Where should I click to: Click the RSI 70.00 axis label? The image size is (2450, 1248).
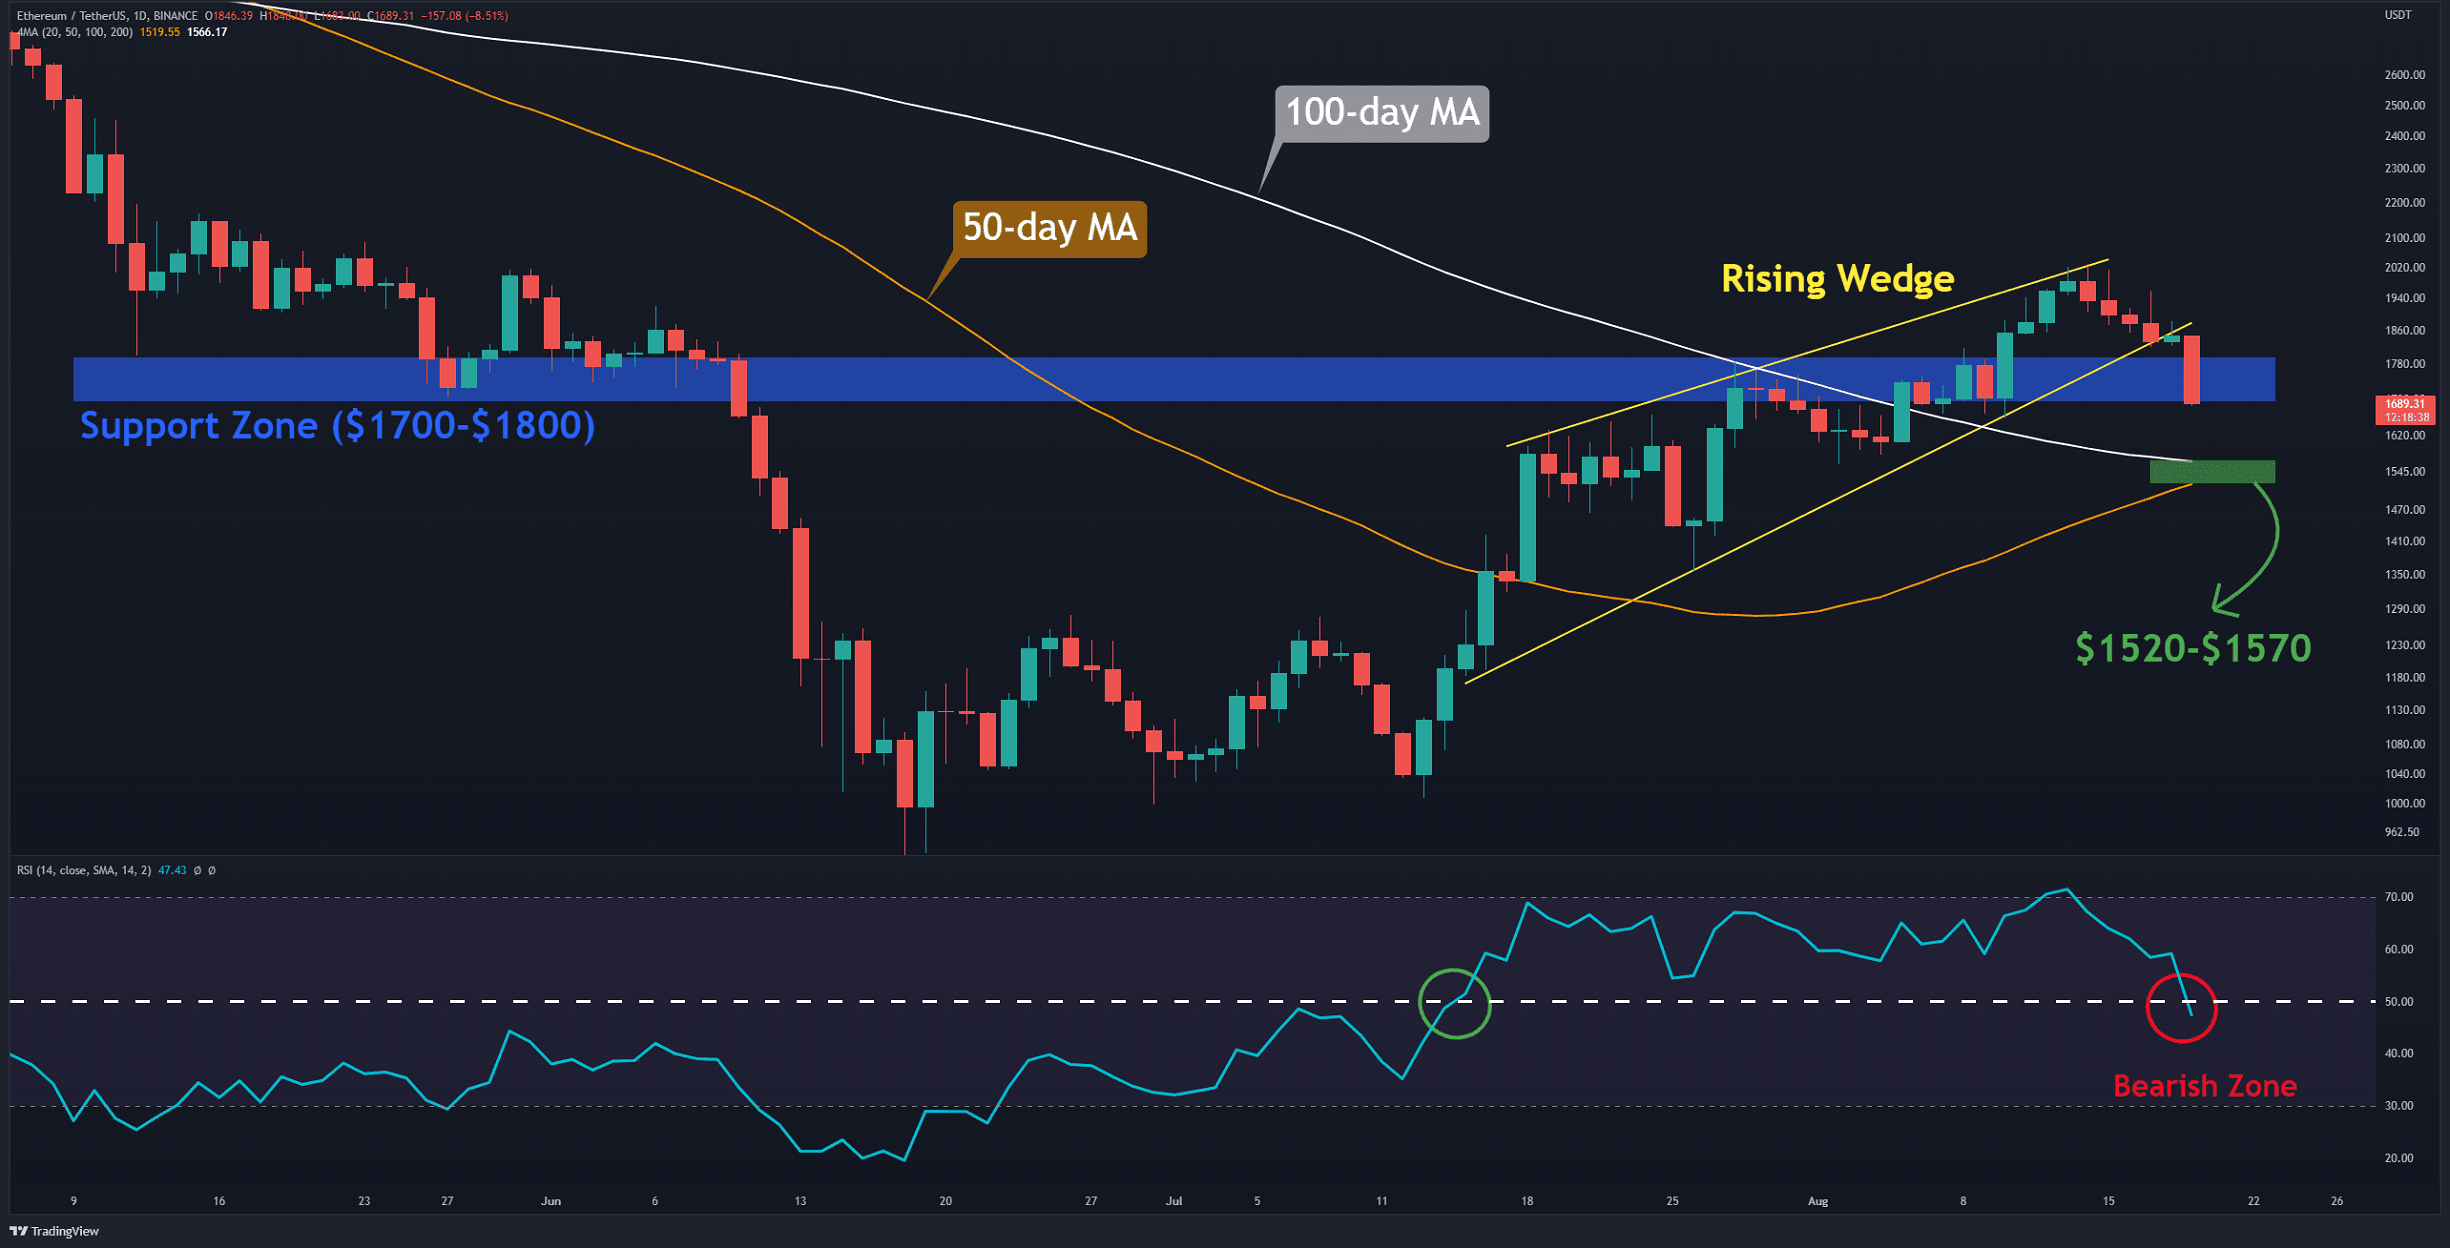pos(2399,897)
